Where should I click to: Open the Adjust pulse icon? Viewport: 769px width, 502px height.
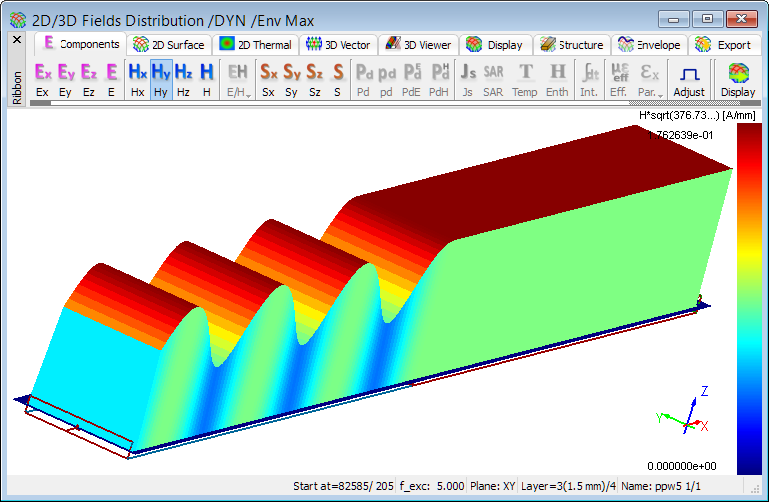click(x=688, y=79)
